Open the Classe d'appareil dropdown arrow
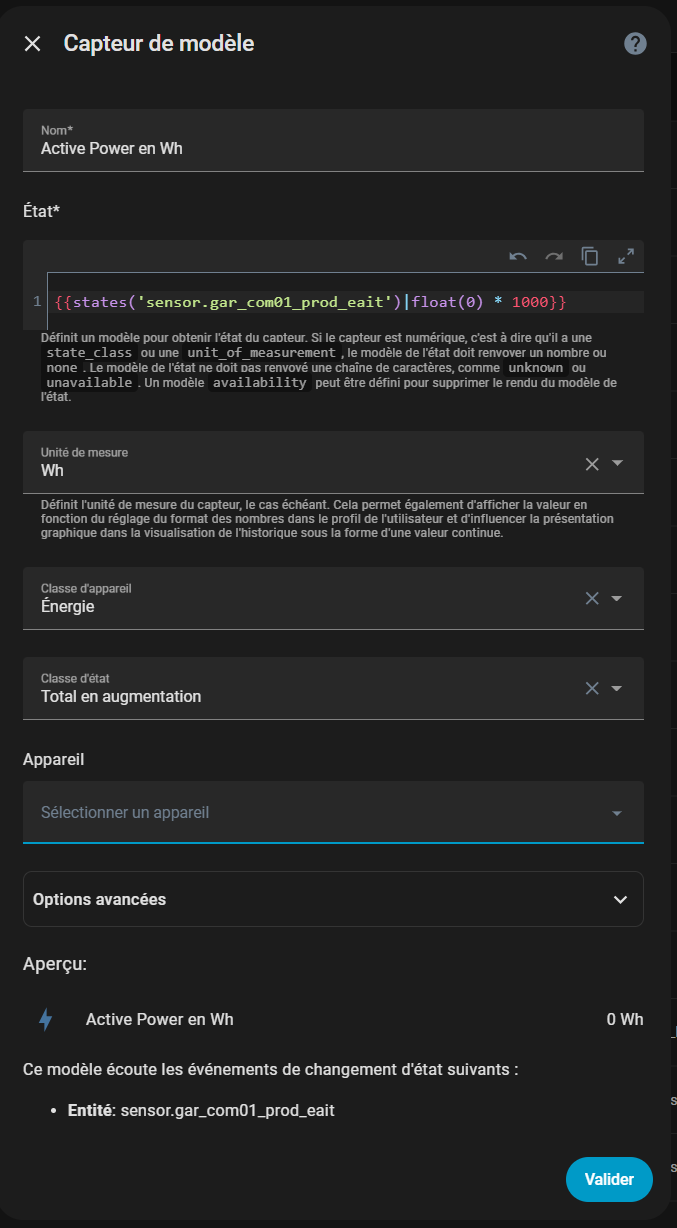 click(x=617, y=598)
